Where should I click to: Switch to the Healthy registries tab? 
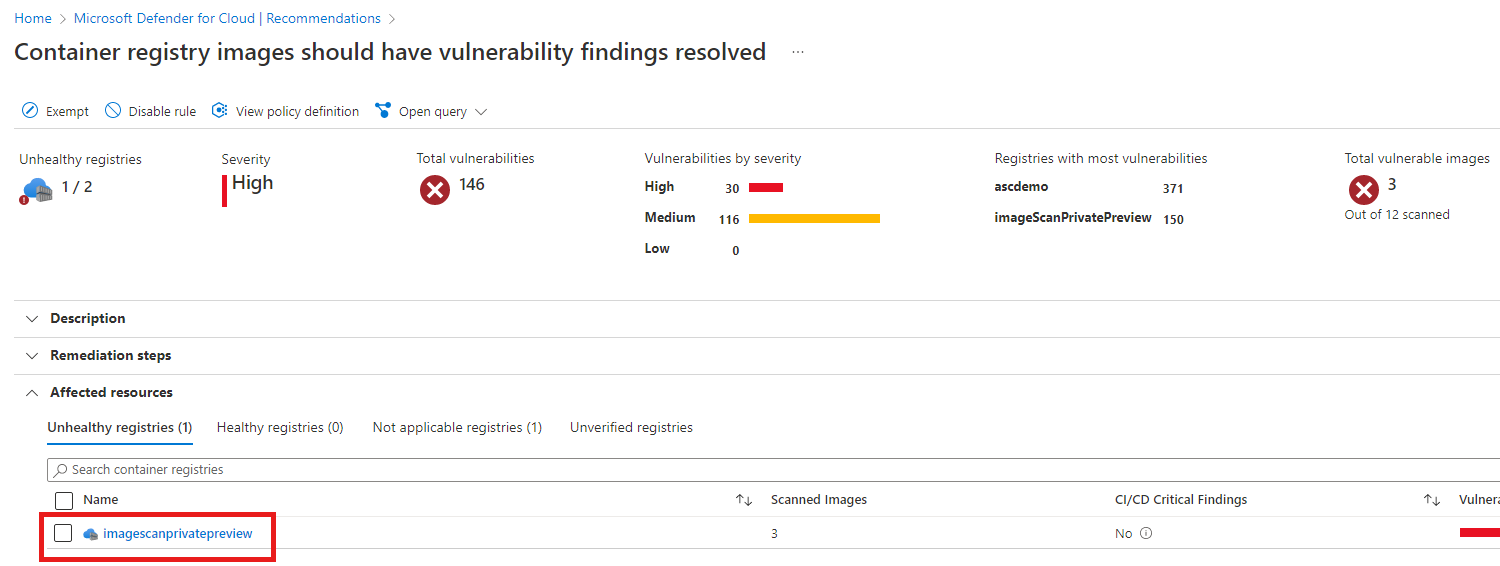(280, 427)
